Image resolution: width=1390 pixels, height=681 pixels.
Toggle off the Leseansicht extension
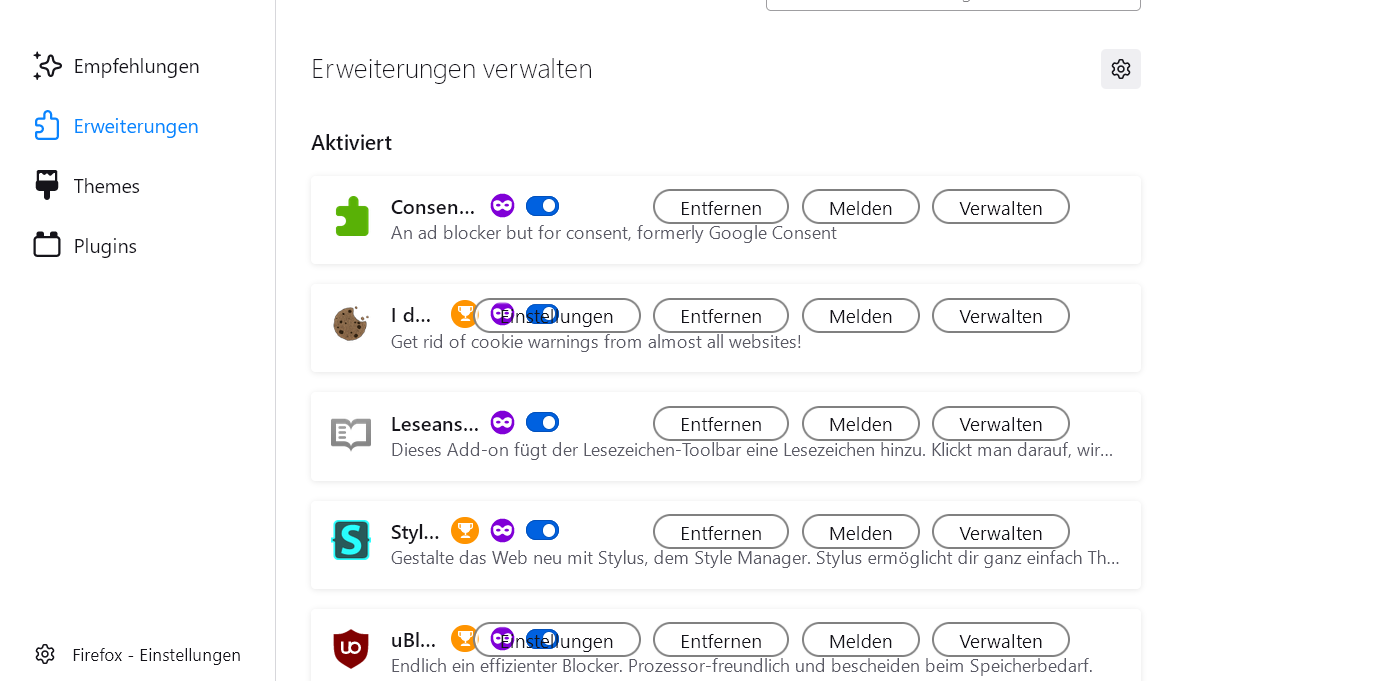[542, 423]
